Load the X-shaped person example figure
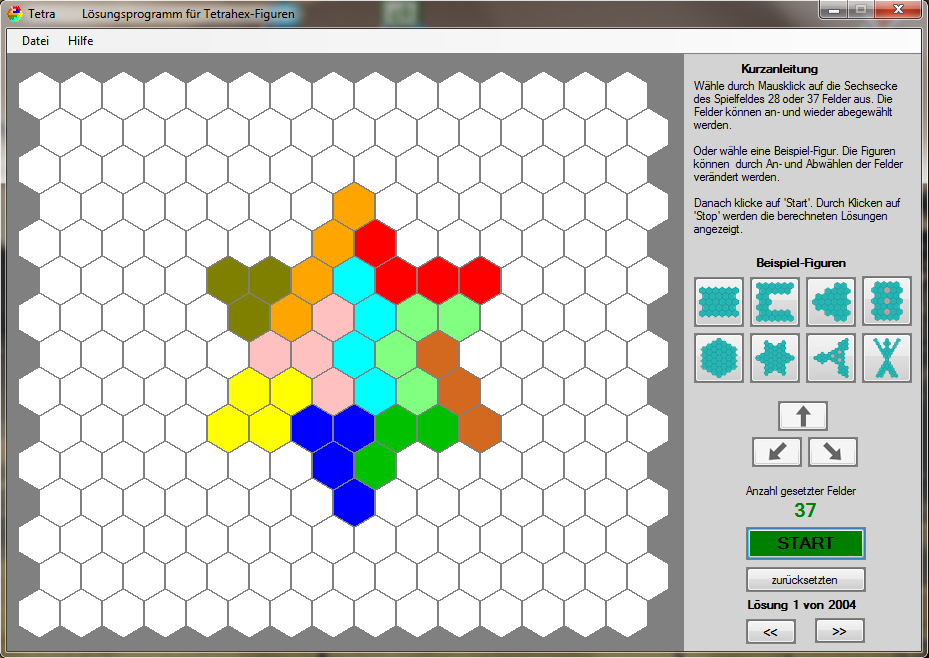The image size is (929, 658). coord(887,358)
